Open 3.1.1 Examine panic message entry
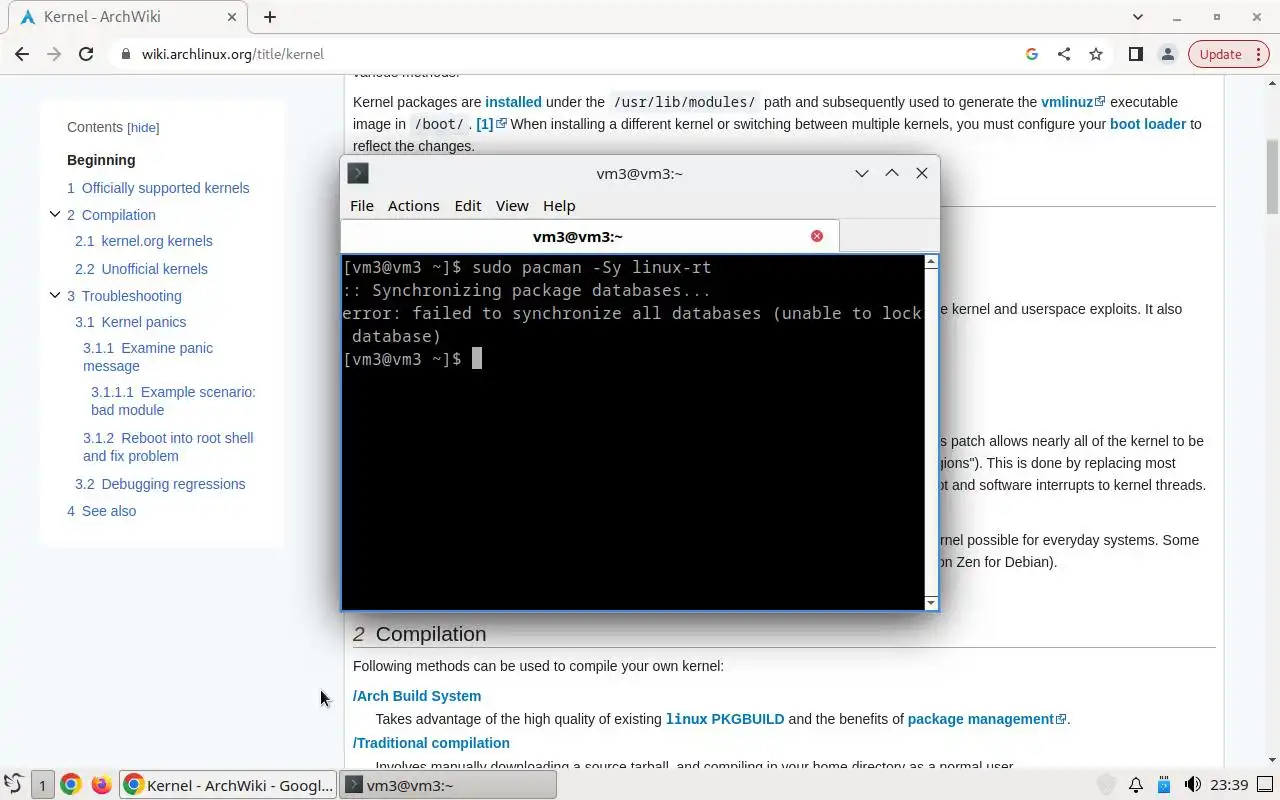 coord(148,357)
